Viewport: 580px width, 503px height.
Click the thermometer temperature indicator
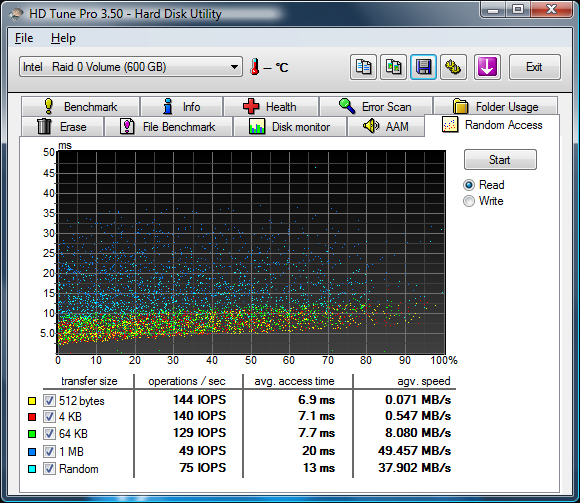point(254,67)
